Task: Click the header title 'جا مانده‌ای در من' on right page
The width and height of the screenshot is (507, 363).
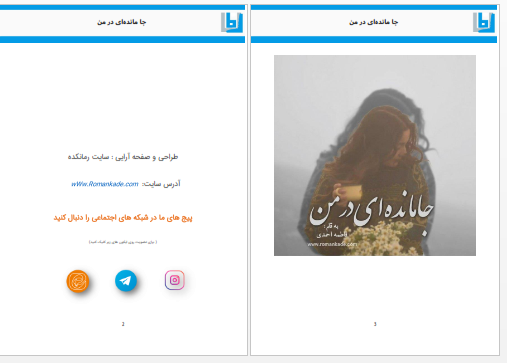Action: (374, 22)
